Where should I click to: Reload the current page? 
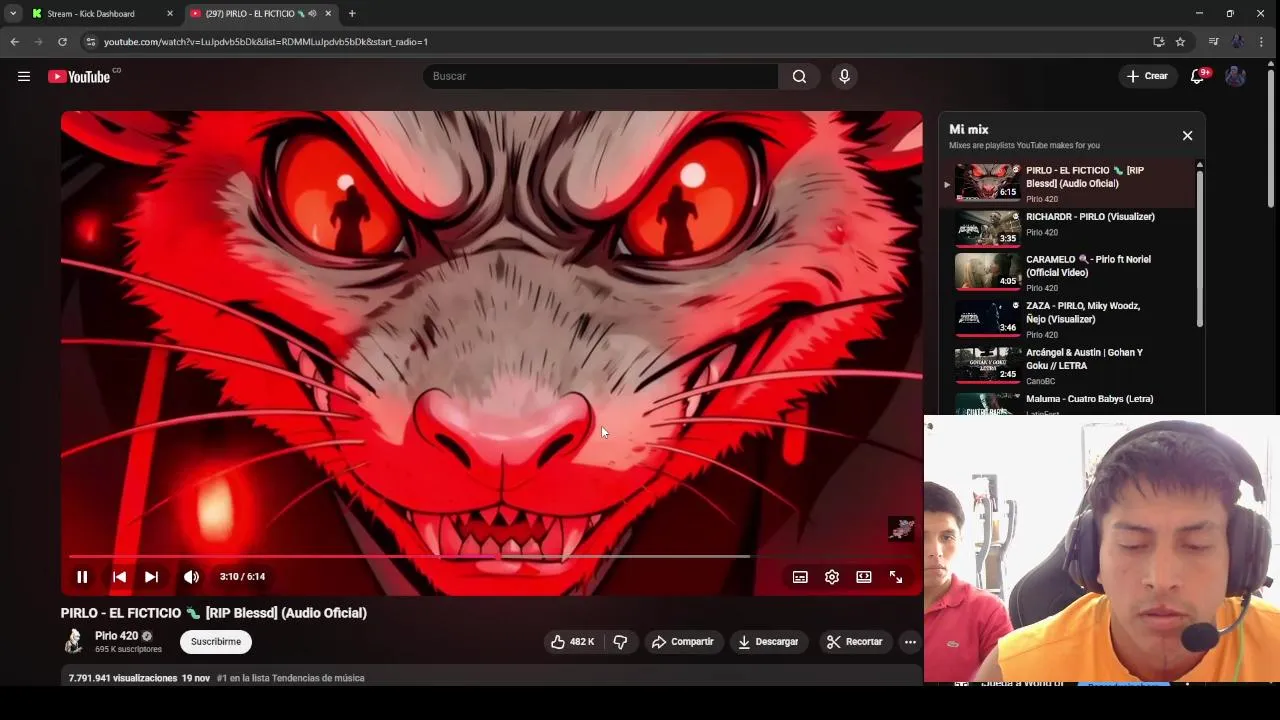pos(62,42)
